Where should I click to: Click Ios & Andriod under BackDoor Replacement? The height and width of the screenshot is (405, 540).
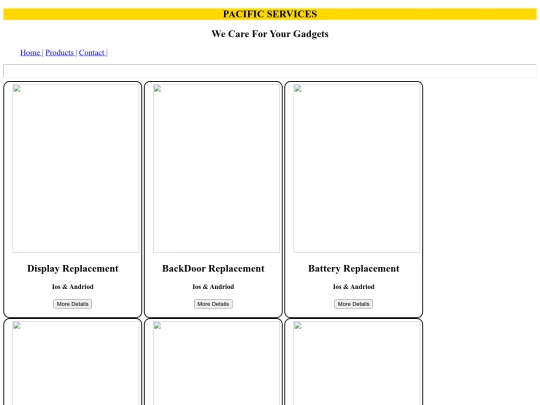(x=213, y=287)
